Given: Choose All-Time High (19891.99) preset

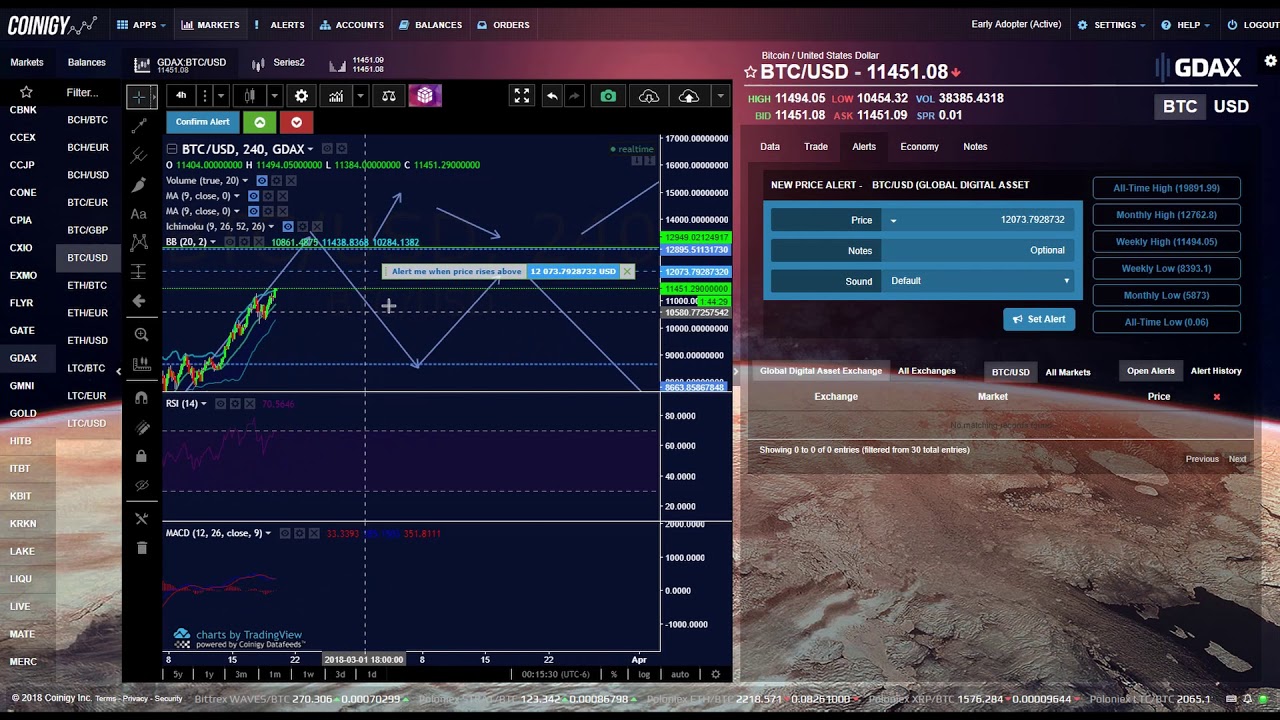Looking at the screenshot, I should (1166, 188).
